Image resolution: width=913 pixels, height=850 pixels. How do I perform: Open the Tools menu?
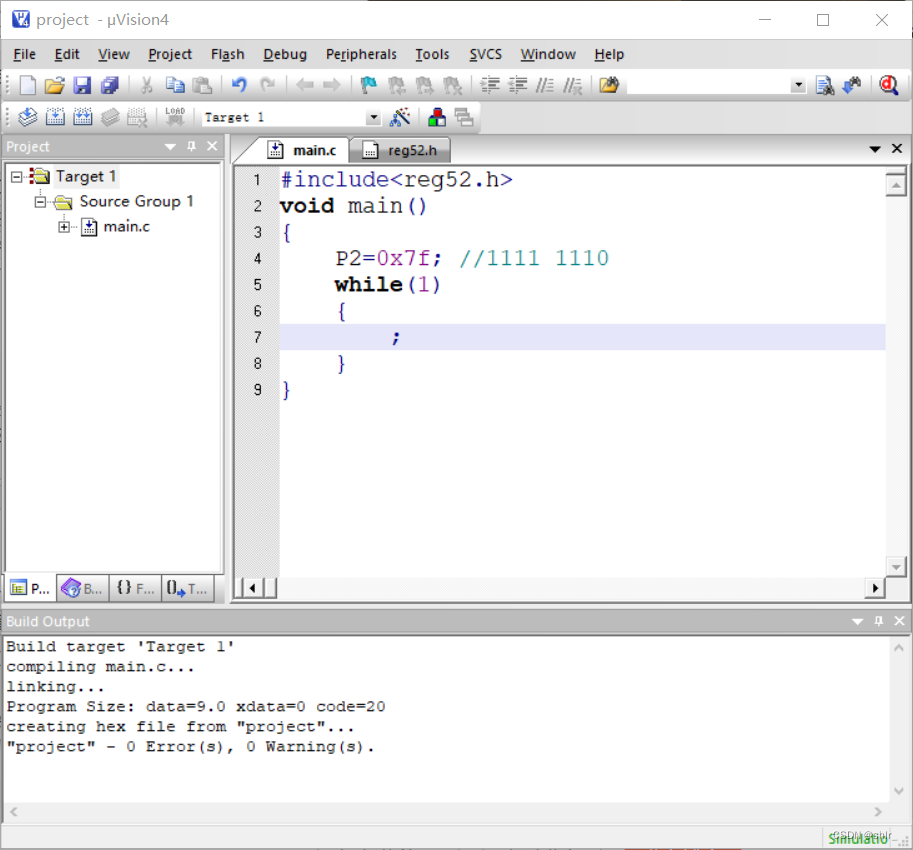[432, 54]
